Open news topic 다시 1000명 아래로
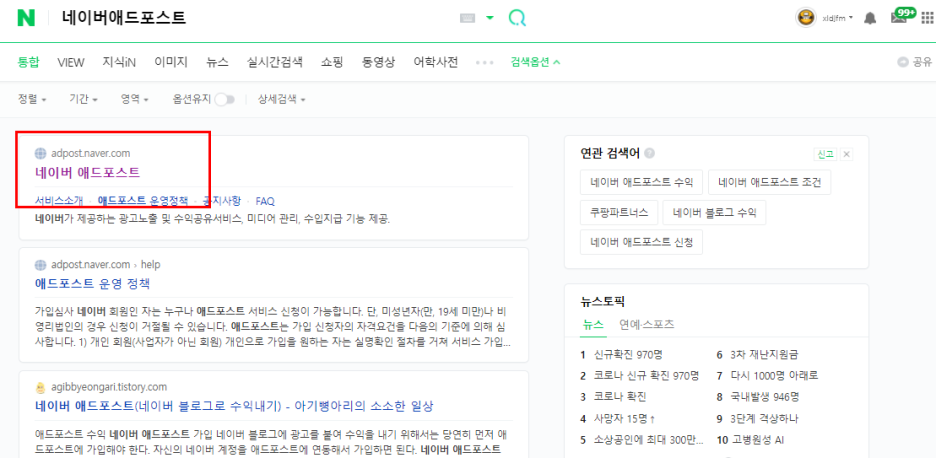 tap(774, 376)
